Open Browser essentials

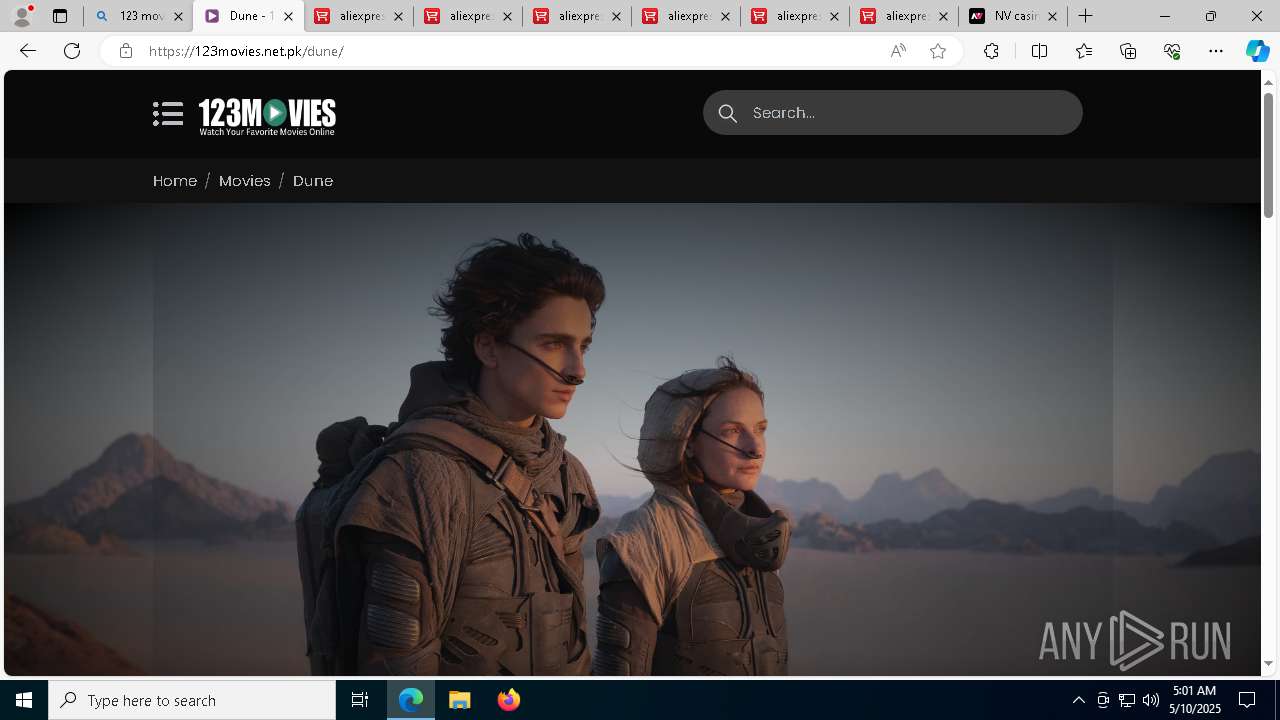coord(1172,51)
